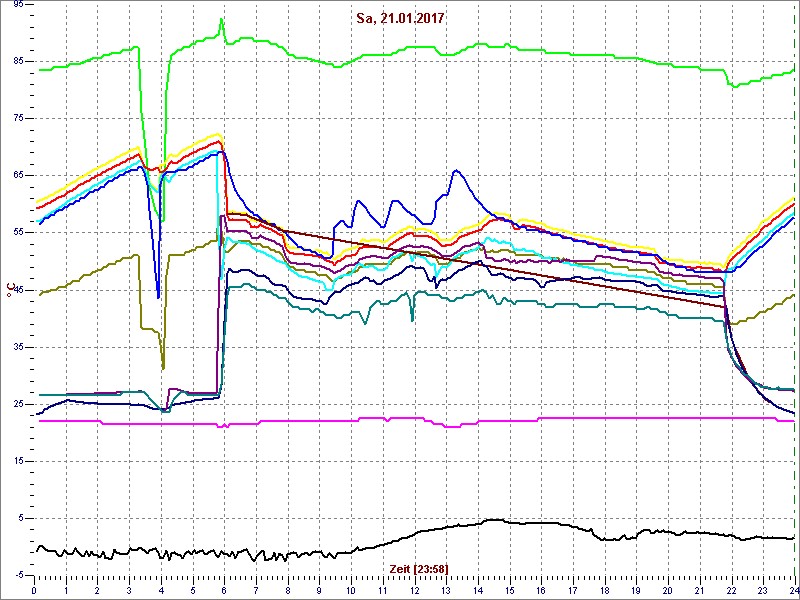Click the °C unit label on vertical axis
The height and width of the screenshot is (600, 800).
(x=10, y=291)
